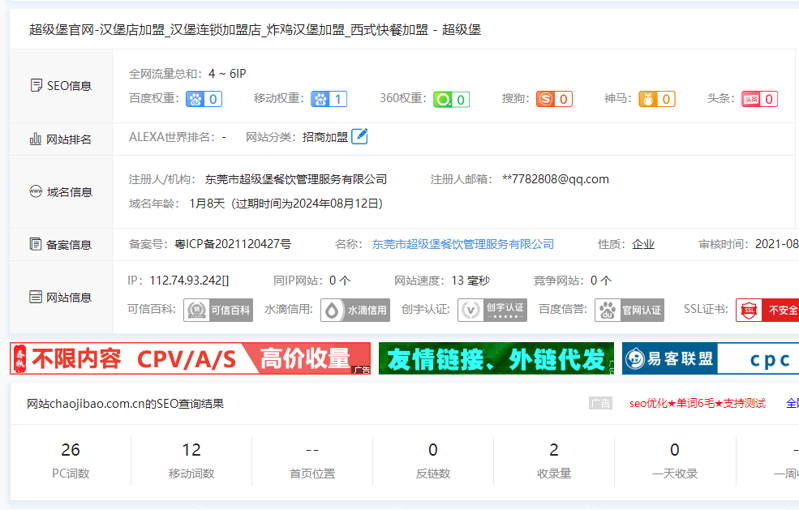Click the 备案信息 document icon
799x510 pixels.
[x=35, y=245]
